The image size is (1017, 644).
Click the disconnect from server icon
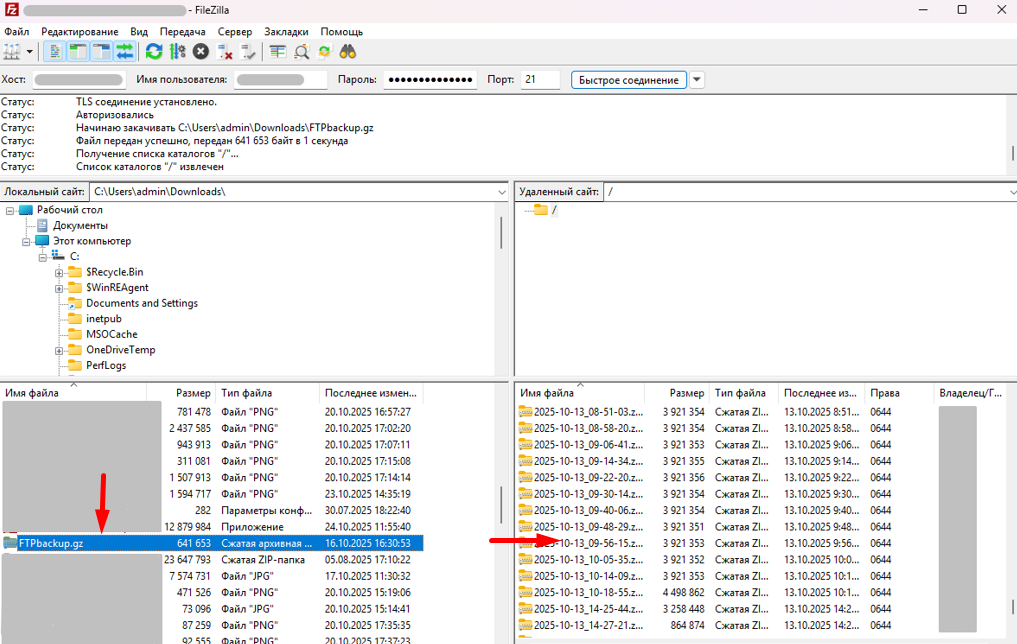225,52
